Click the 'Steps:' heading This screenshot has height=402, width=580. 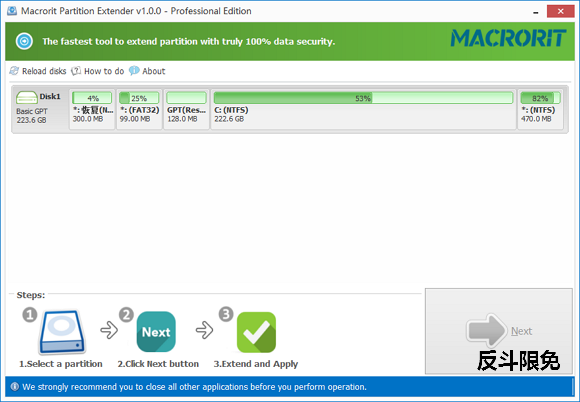pyautogui.click(x=31, y=295)
